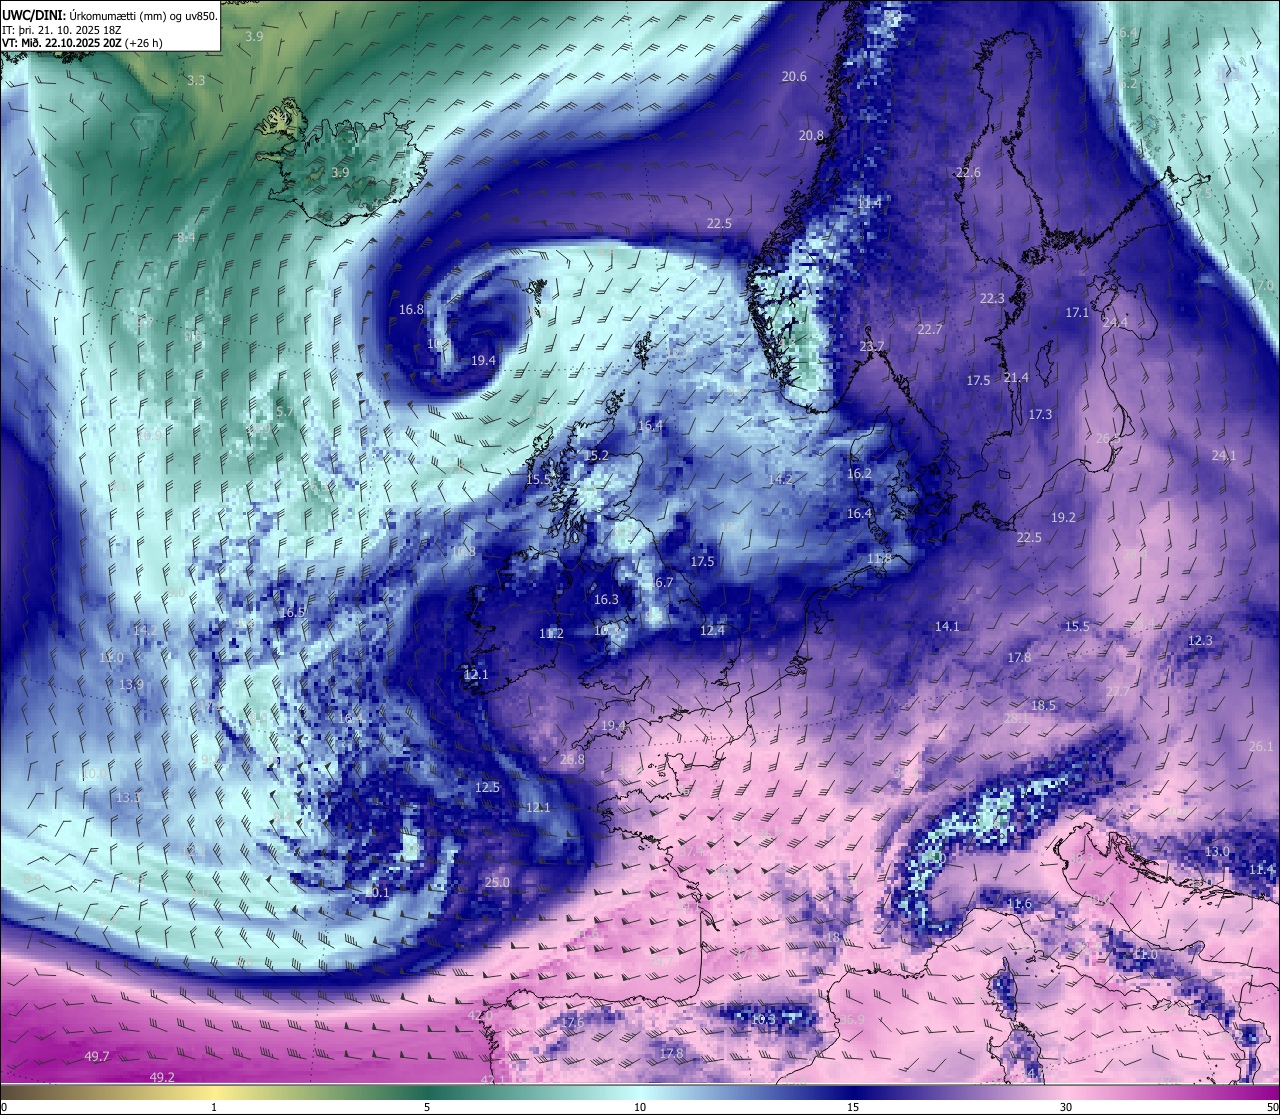Select the VT: Mið. 22.10.2025 20Z line
This screenshot has width=1280, height=1115.
(x=83, y=43)
